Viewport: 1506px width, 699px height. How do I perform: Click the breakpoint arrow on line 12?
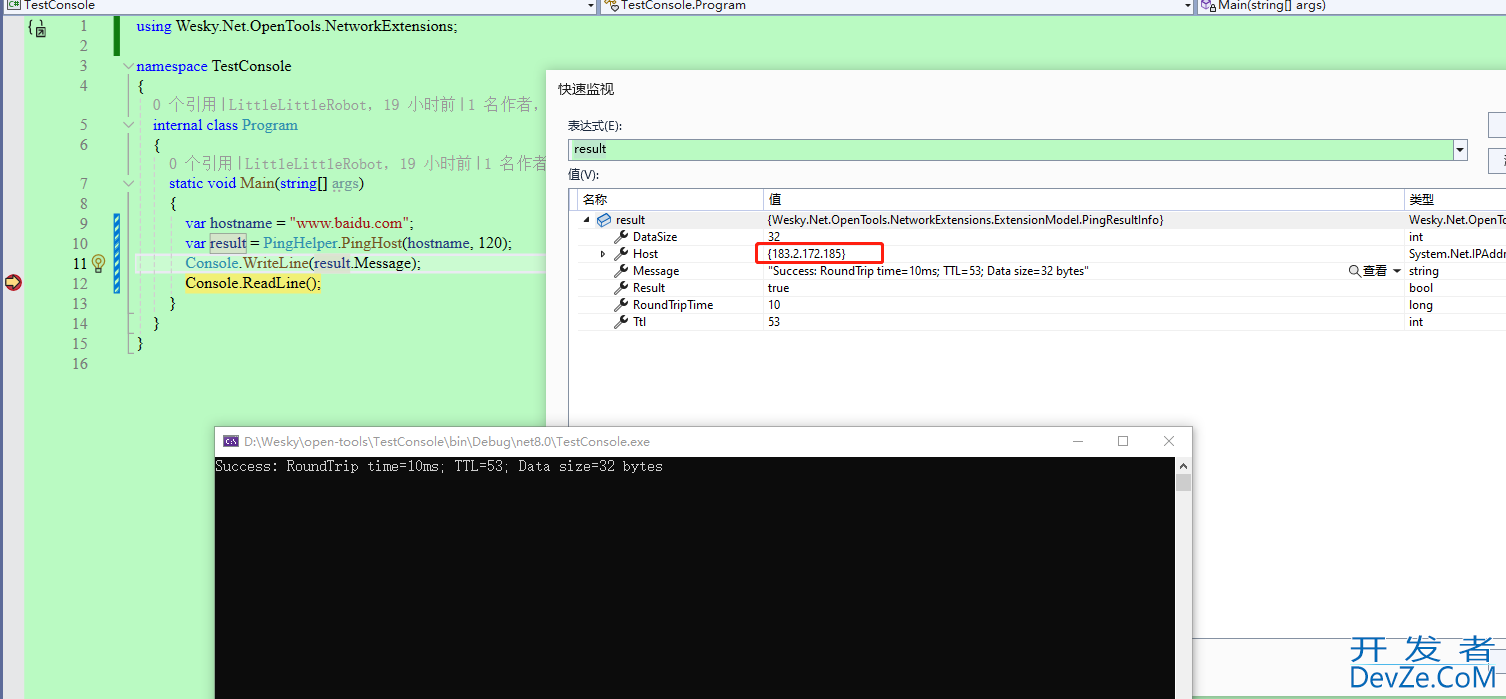tap(13, 283)
